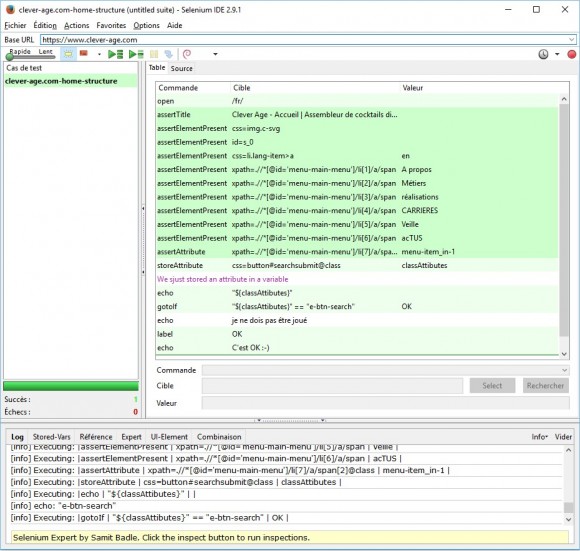Open the Stored-Vars tab
Viewport: 580px width, 551px height.
point(51,437)
